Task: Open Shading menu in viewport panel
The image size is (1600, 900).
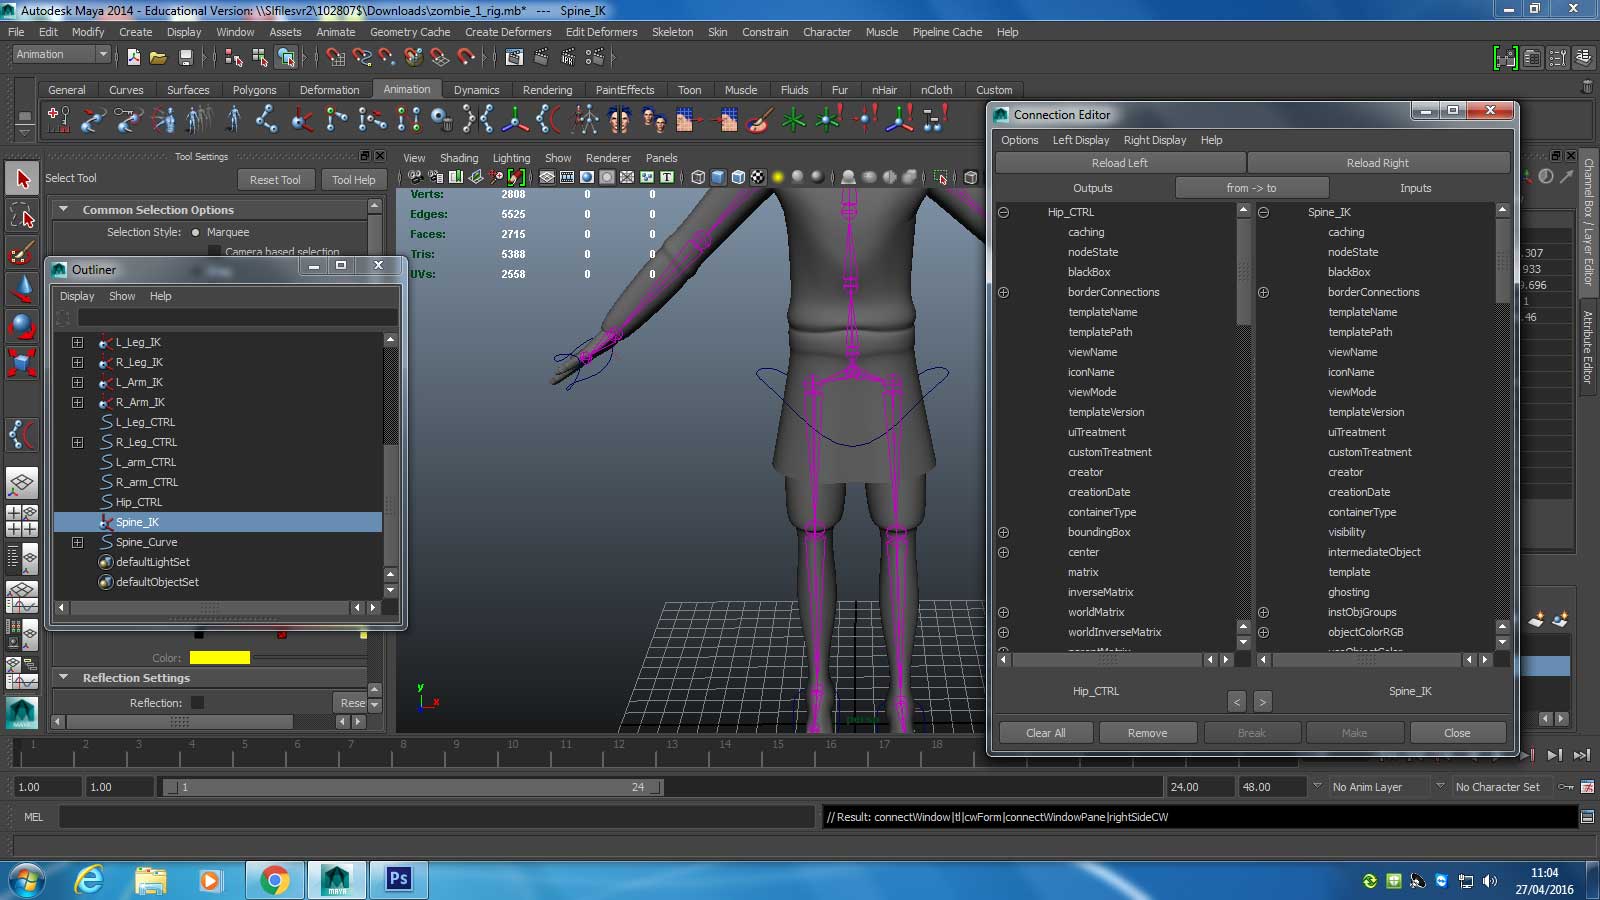Action: tap(458, 158)
